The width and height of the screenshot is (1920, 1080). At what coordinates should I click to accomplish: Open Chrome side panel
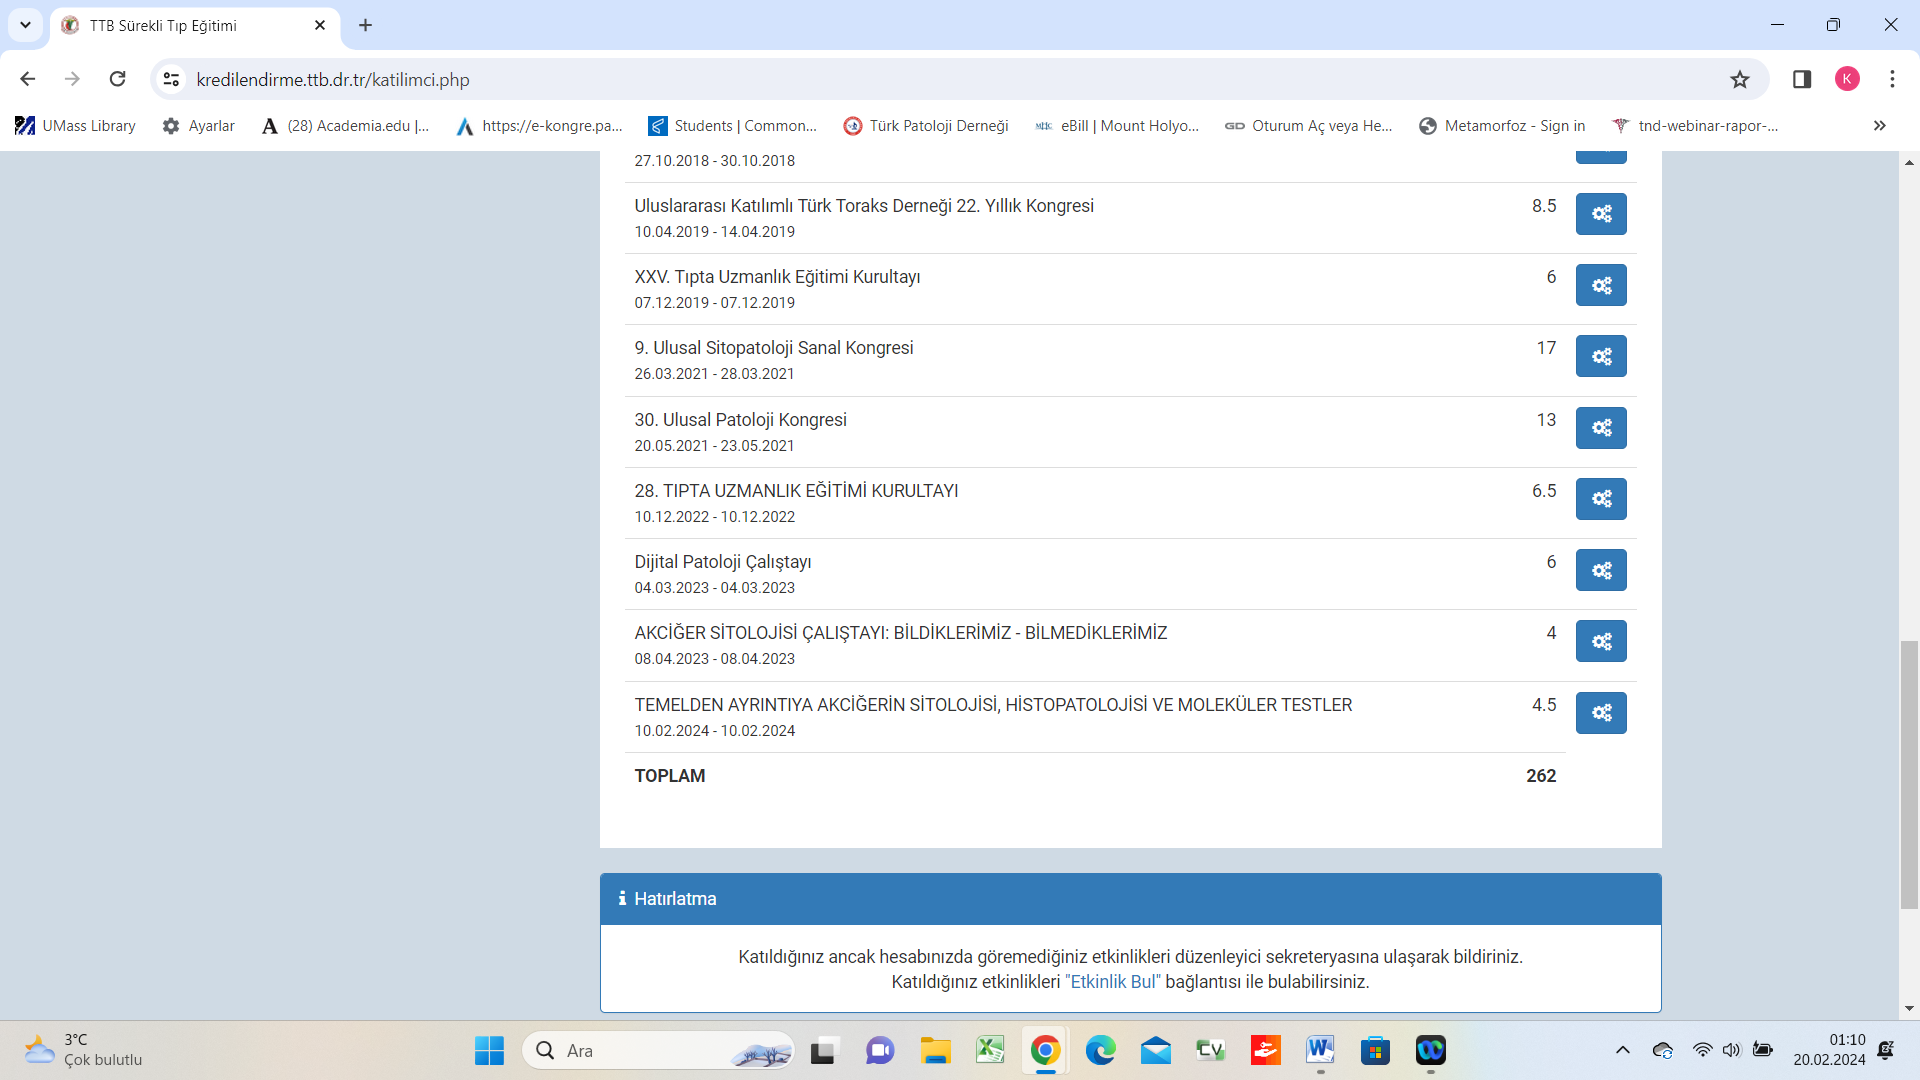pos(1802,79)
